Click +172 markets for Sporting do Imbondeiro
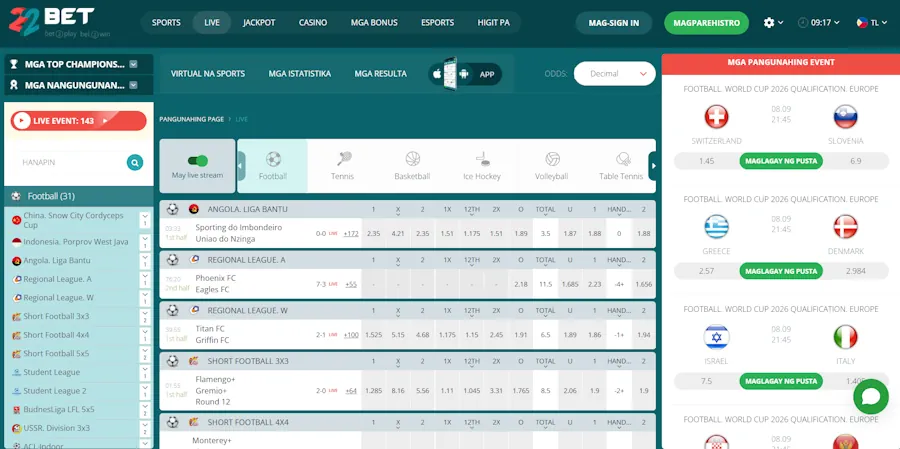This screenshot has width=900, height=449. tap(351, 233)
